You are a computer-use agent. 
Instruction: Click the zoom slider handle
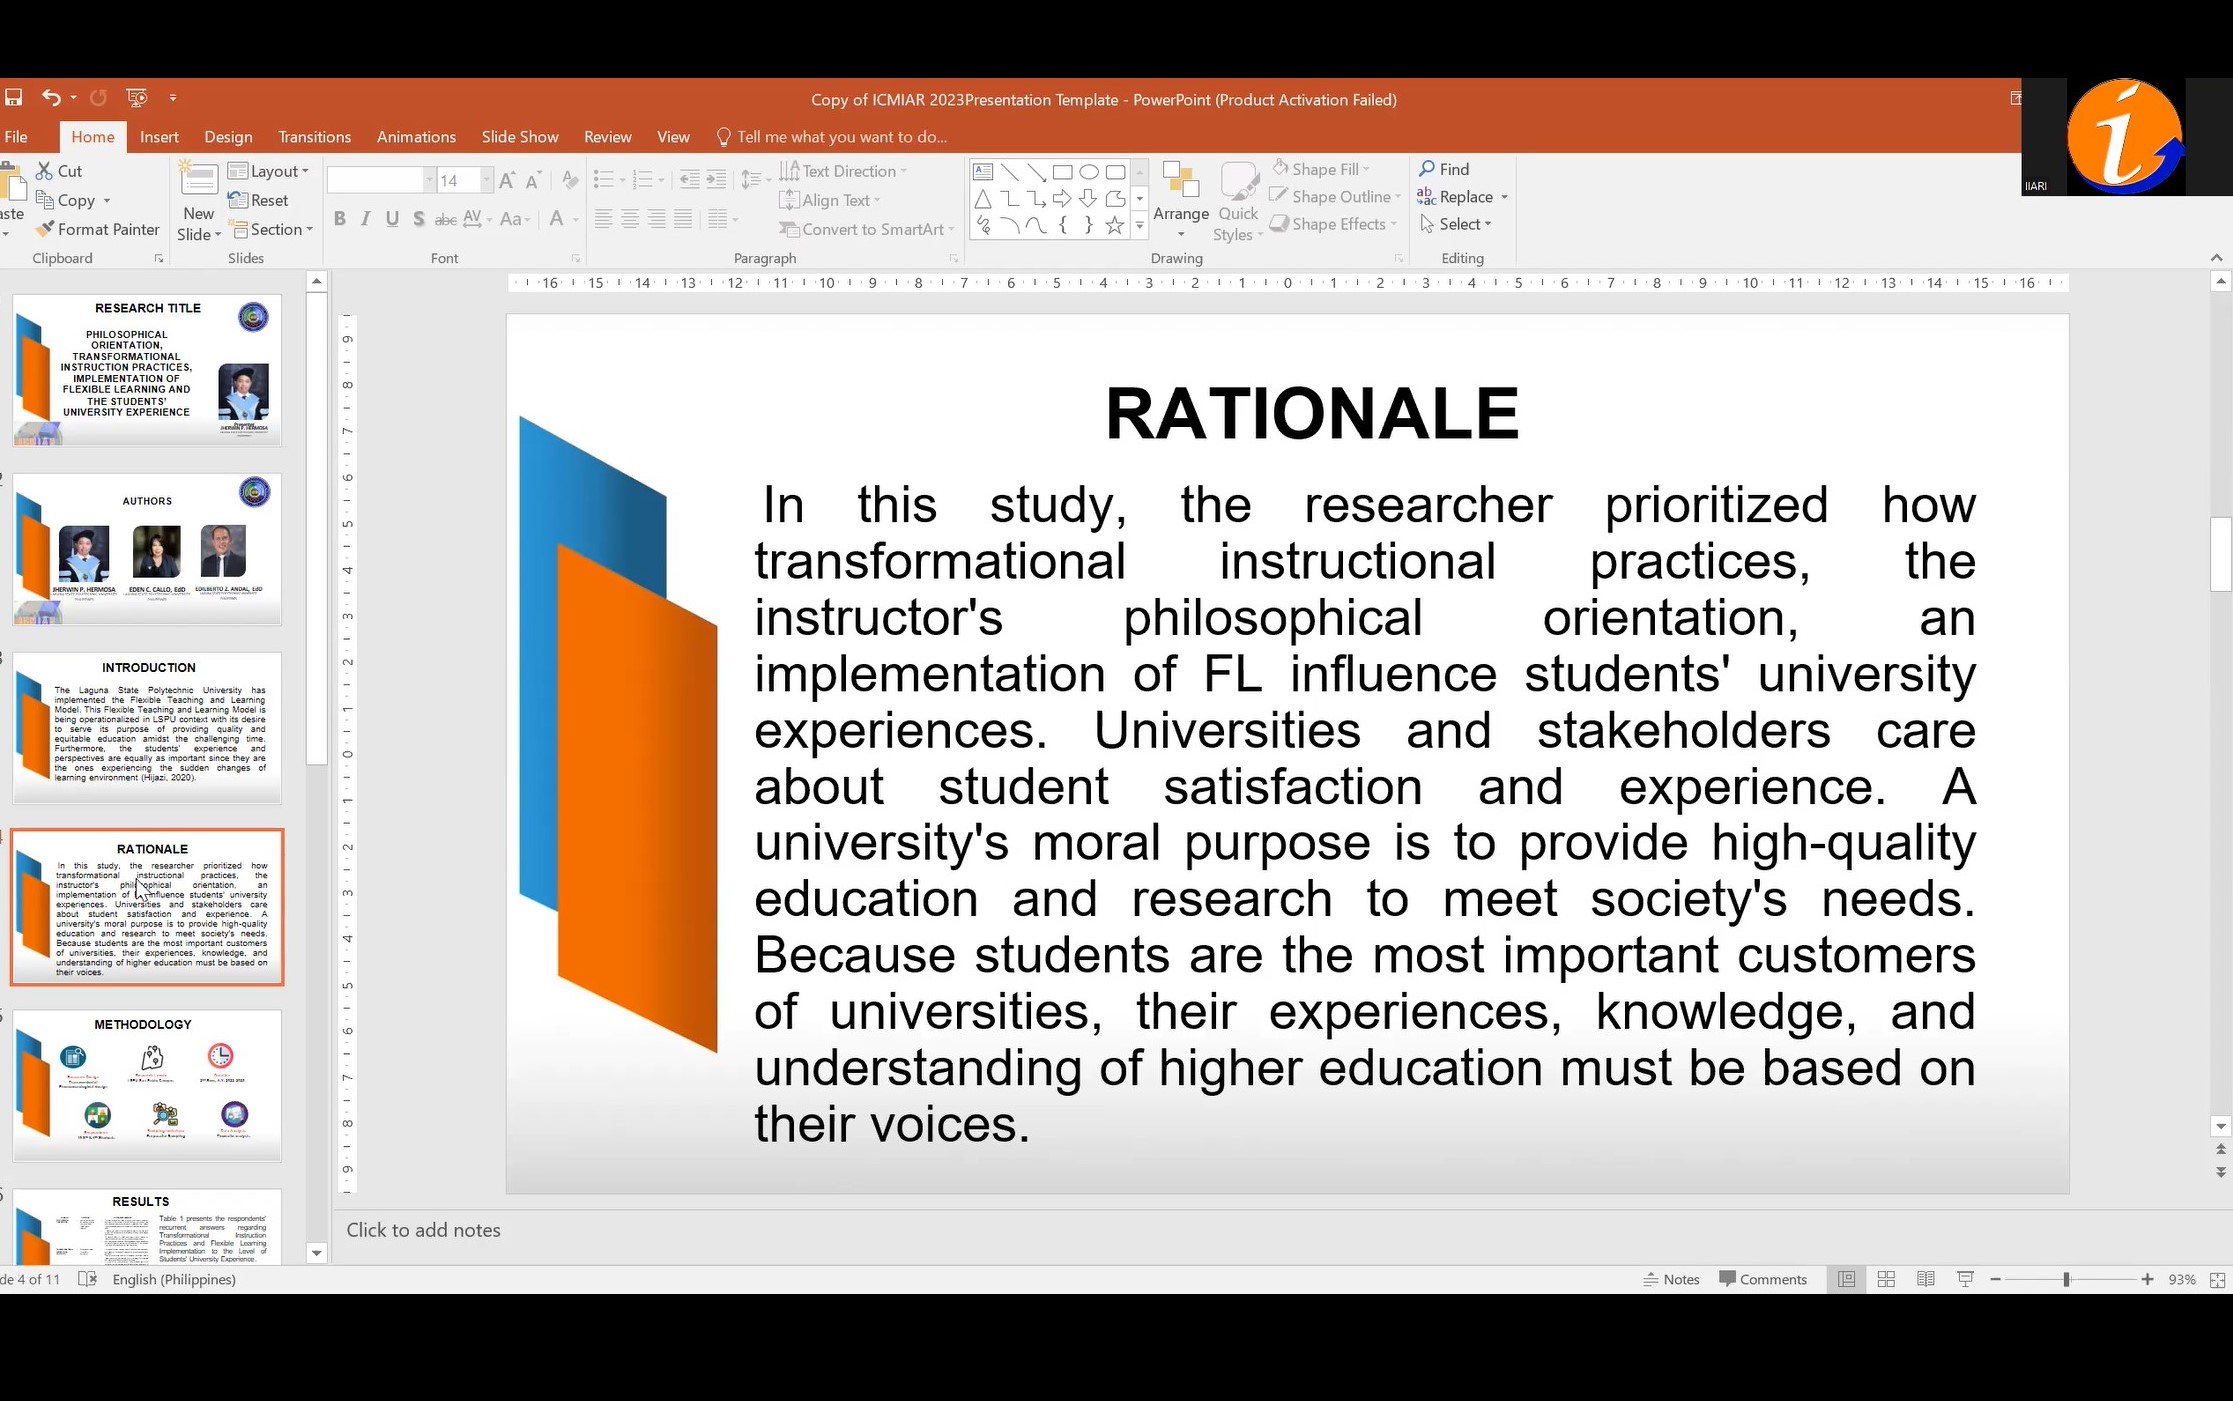2066,1279
